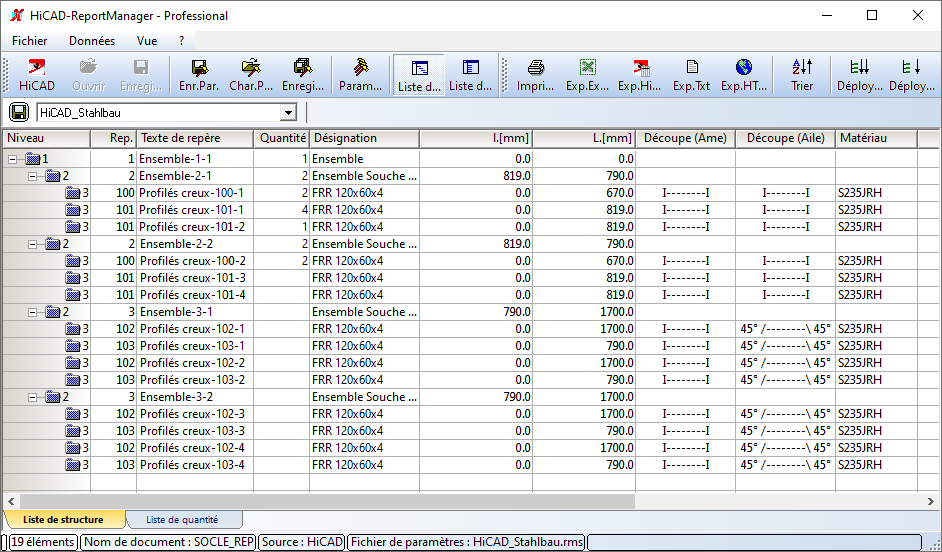
Task: Collapse the Ensemble-1-1 root tree node
Action: tap(13, 159)
